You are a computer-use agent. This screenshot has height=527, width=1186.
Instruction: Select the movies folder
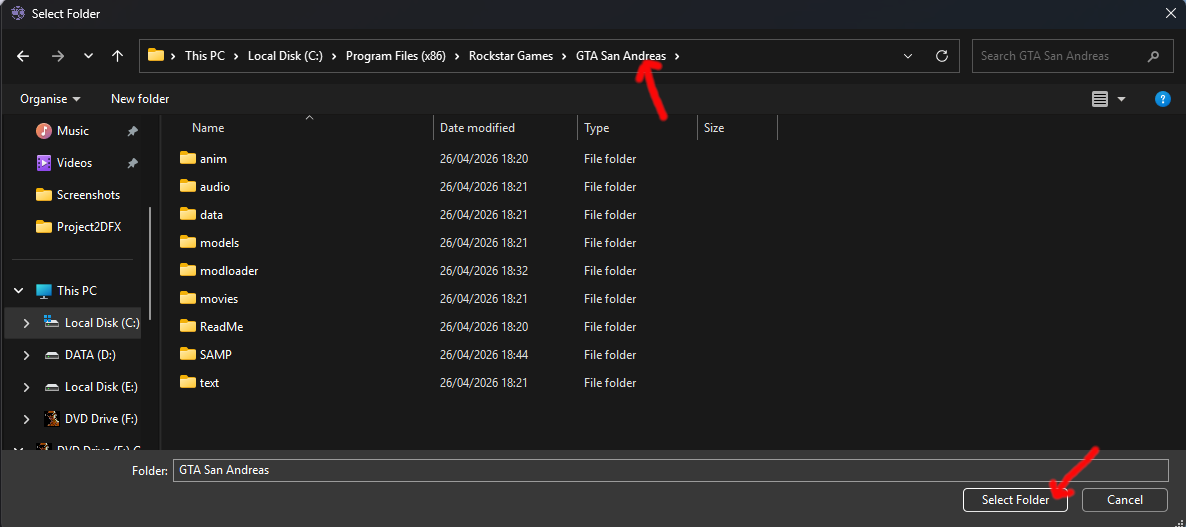[x=219, y=299]
